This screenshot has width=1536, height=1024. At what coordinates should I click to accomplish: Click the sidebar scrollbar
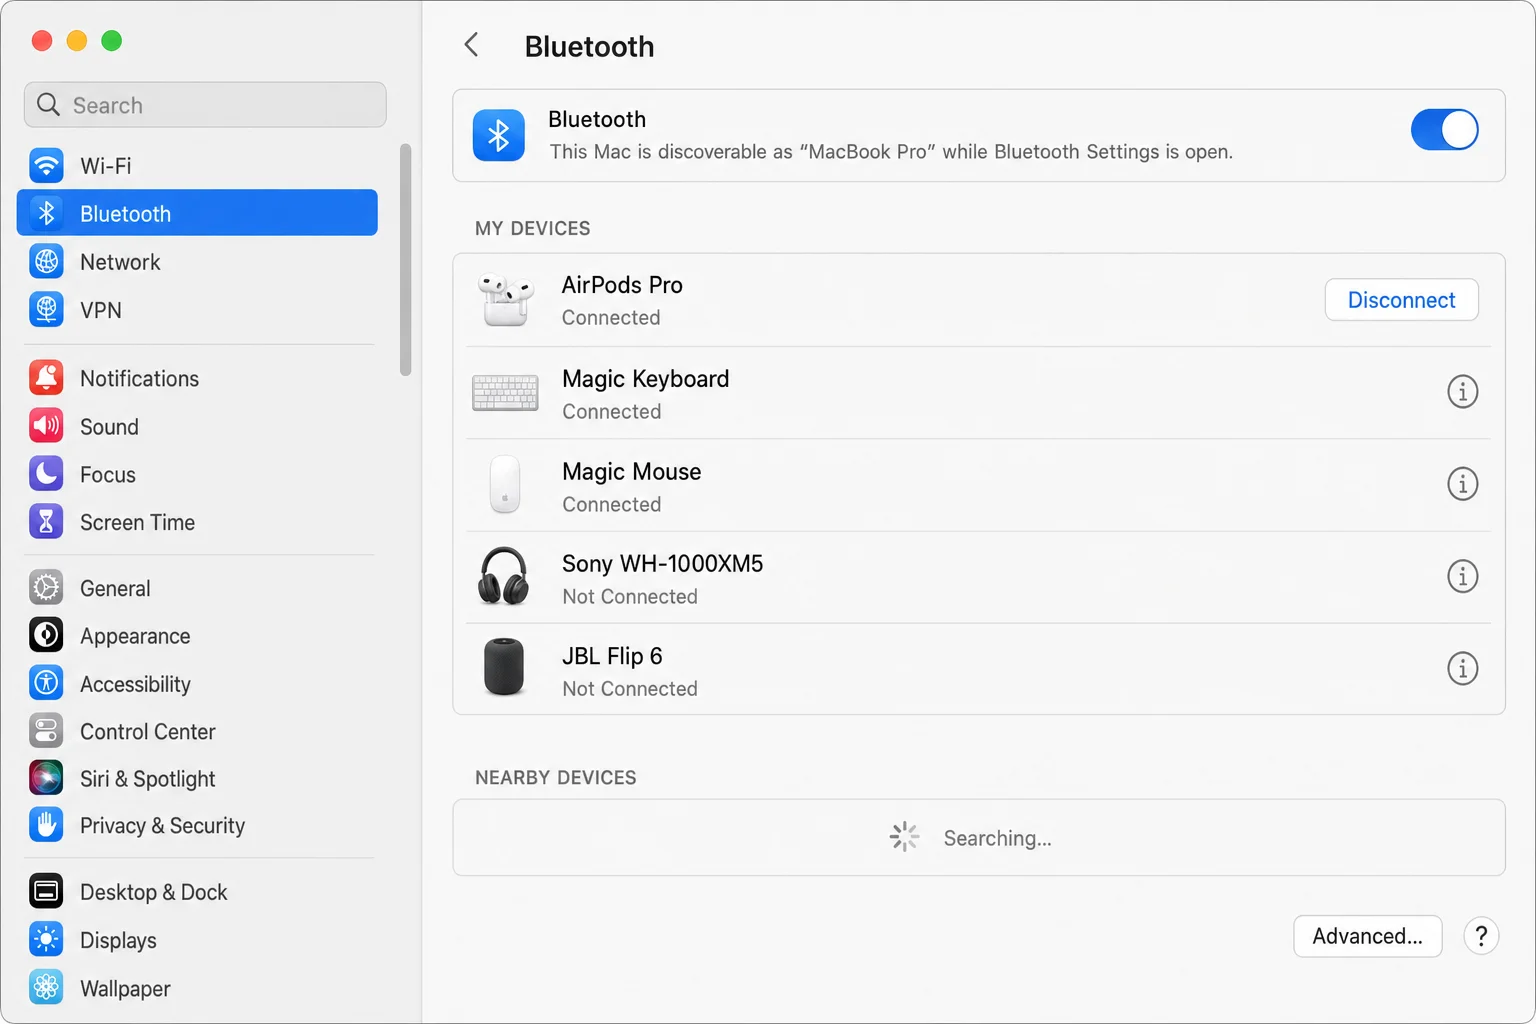405,260
